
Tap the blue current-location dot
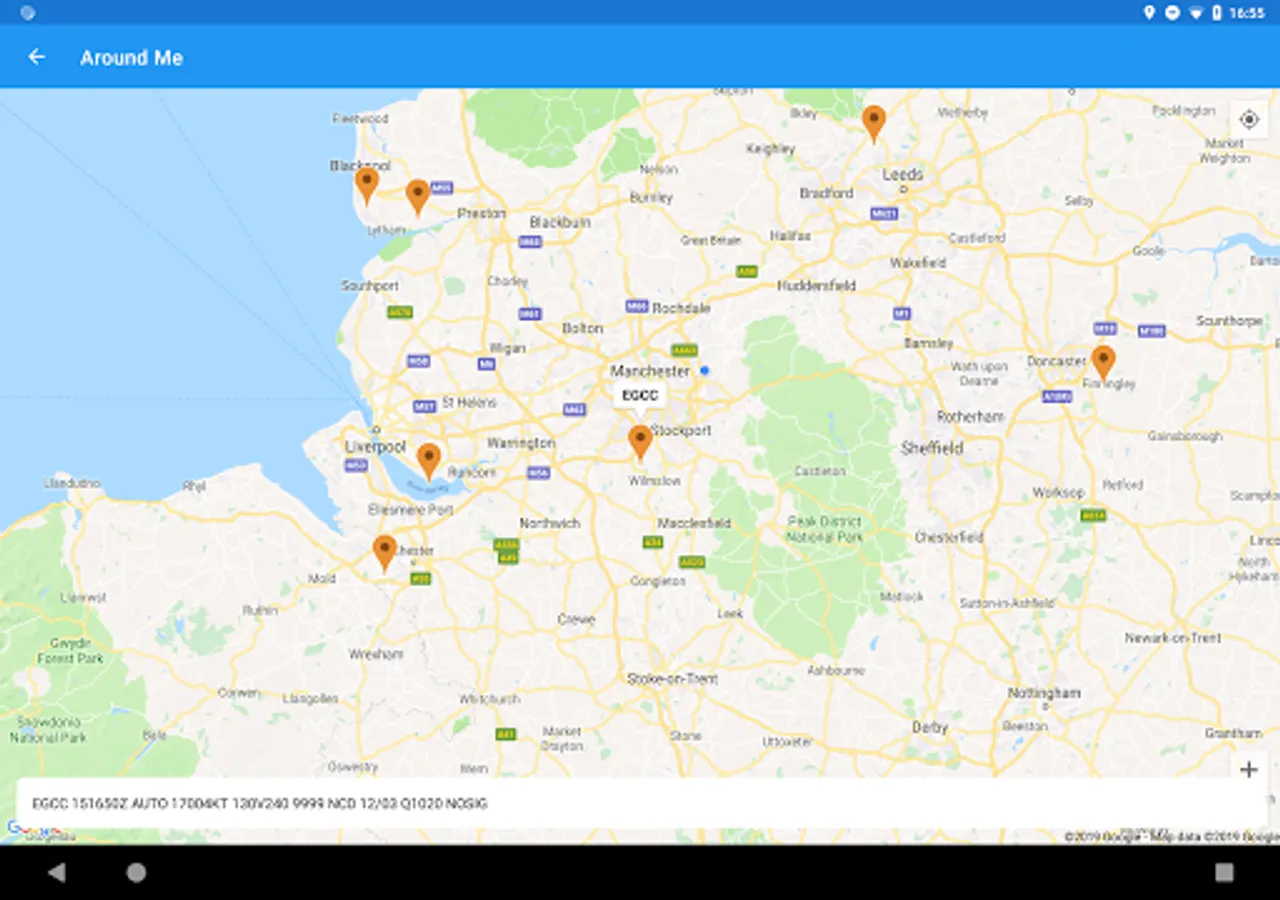pos(704,370)
